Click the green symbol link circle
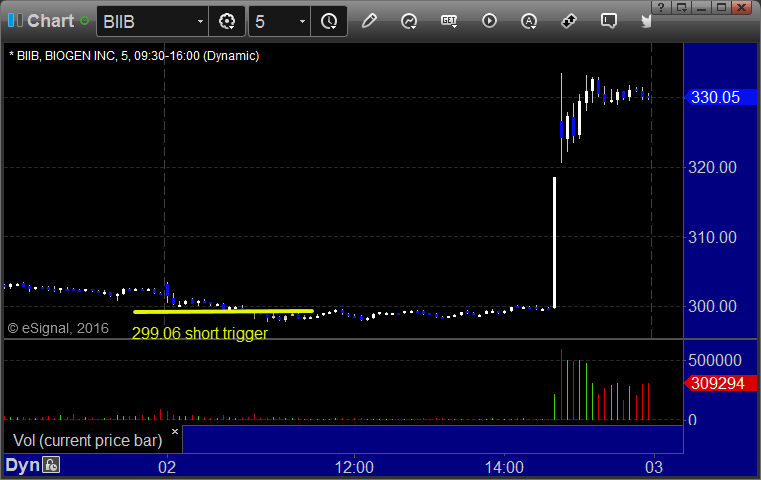The width and height of the screenshot is (761, 480). coord(84,21)
